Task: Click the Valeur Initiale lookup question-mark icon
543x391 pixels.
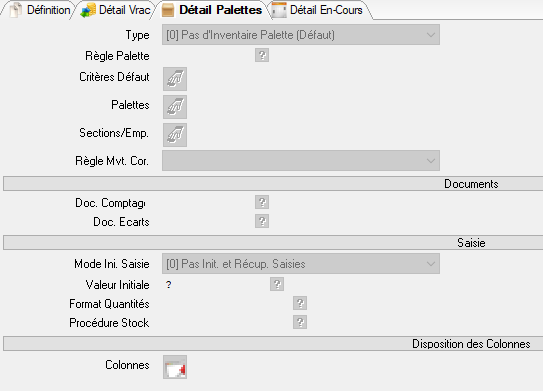Action: (x=277, y=284)
